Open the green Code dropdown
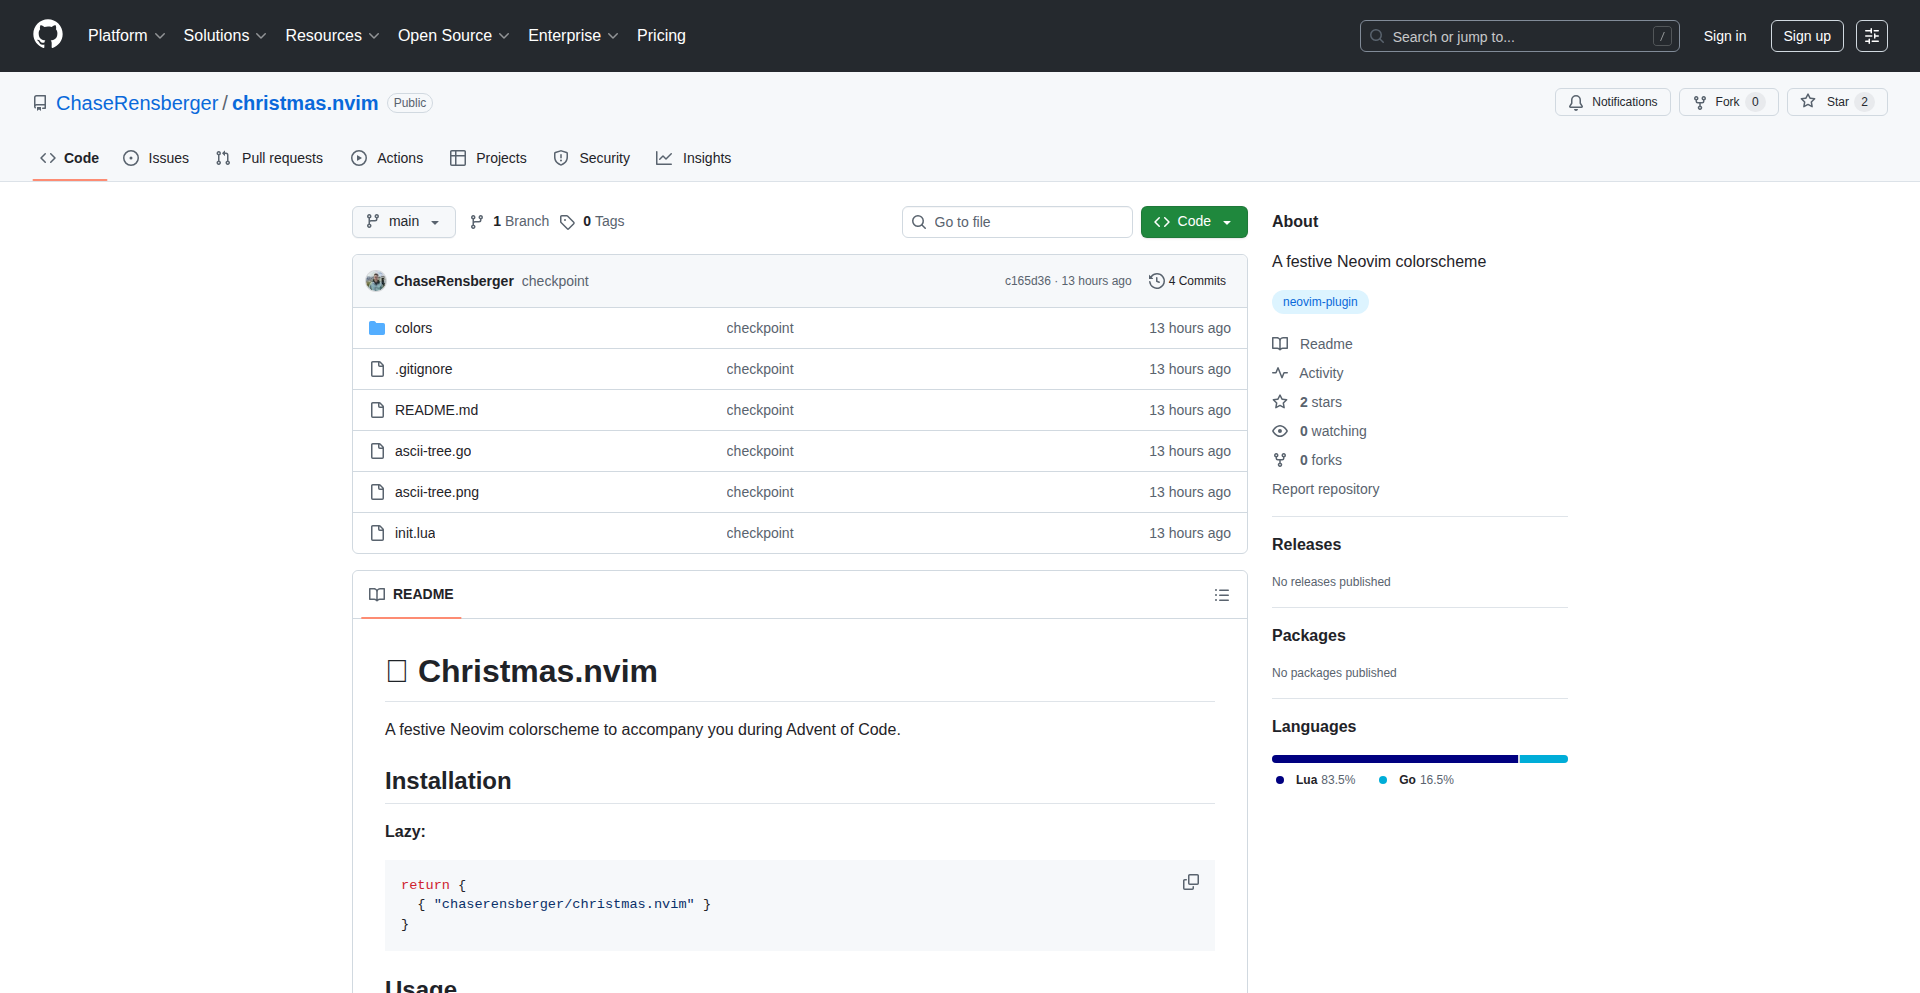The width and height of the screenshot is (1920, 993). tap(1193, 222)
